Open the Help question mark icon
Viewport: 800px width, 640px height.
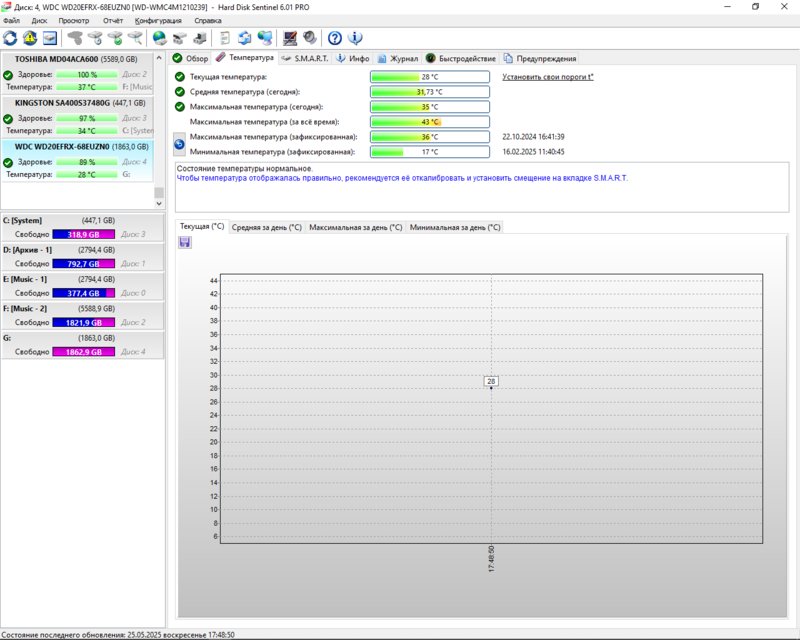pyautogui.click(x=335, y=39)
